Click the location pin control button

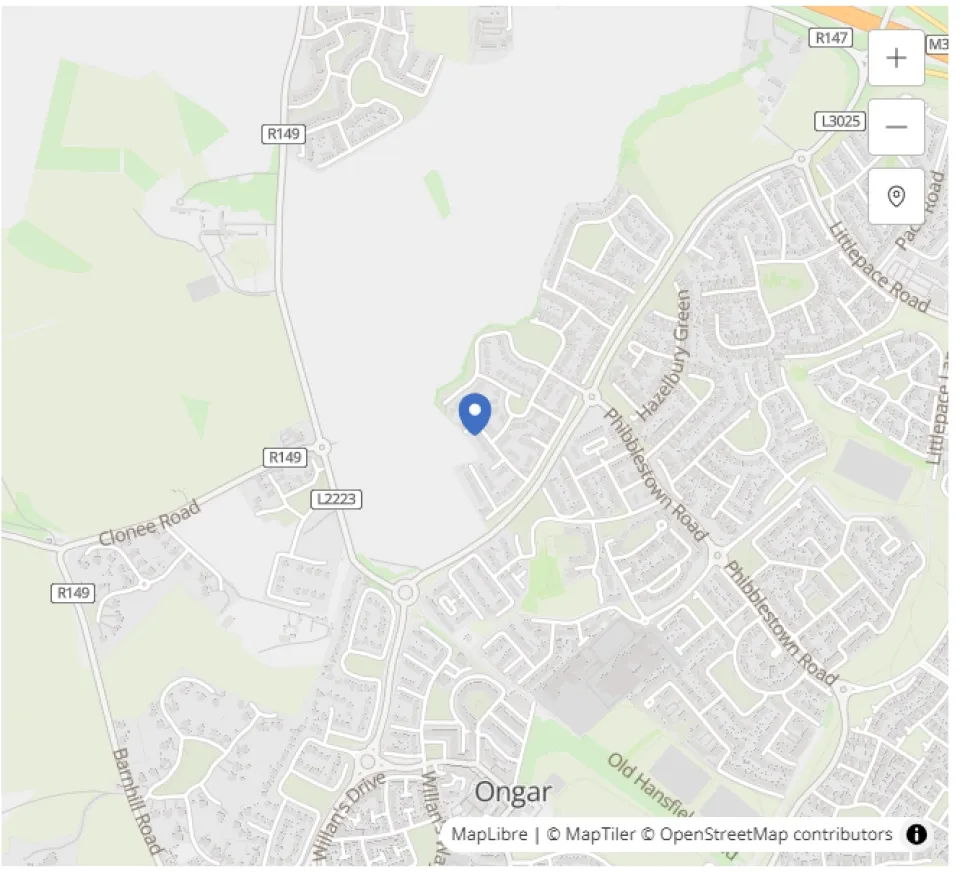pyautogui.click(x=896, y=197)
